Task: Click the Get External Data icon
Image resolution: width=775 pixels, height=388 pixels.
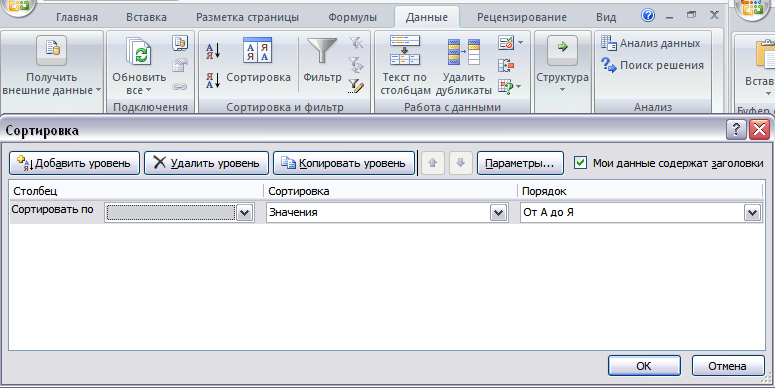Action: pos(51,50)
